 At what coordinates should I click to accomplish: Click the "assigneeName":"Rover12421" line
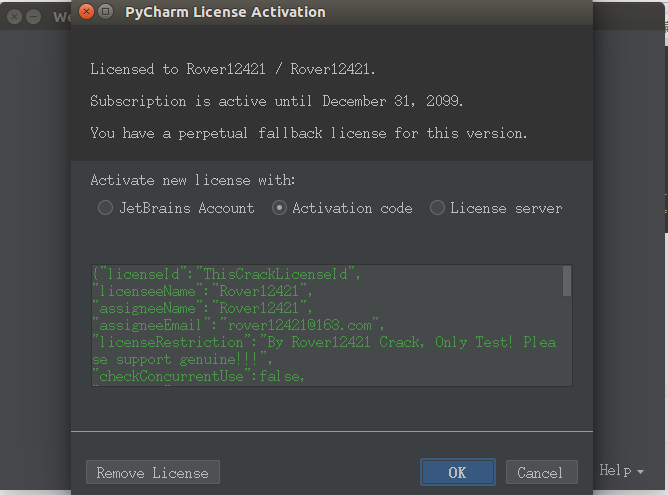(202, 308)
